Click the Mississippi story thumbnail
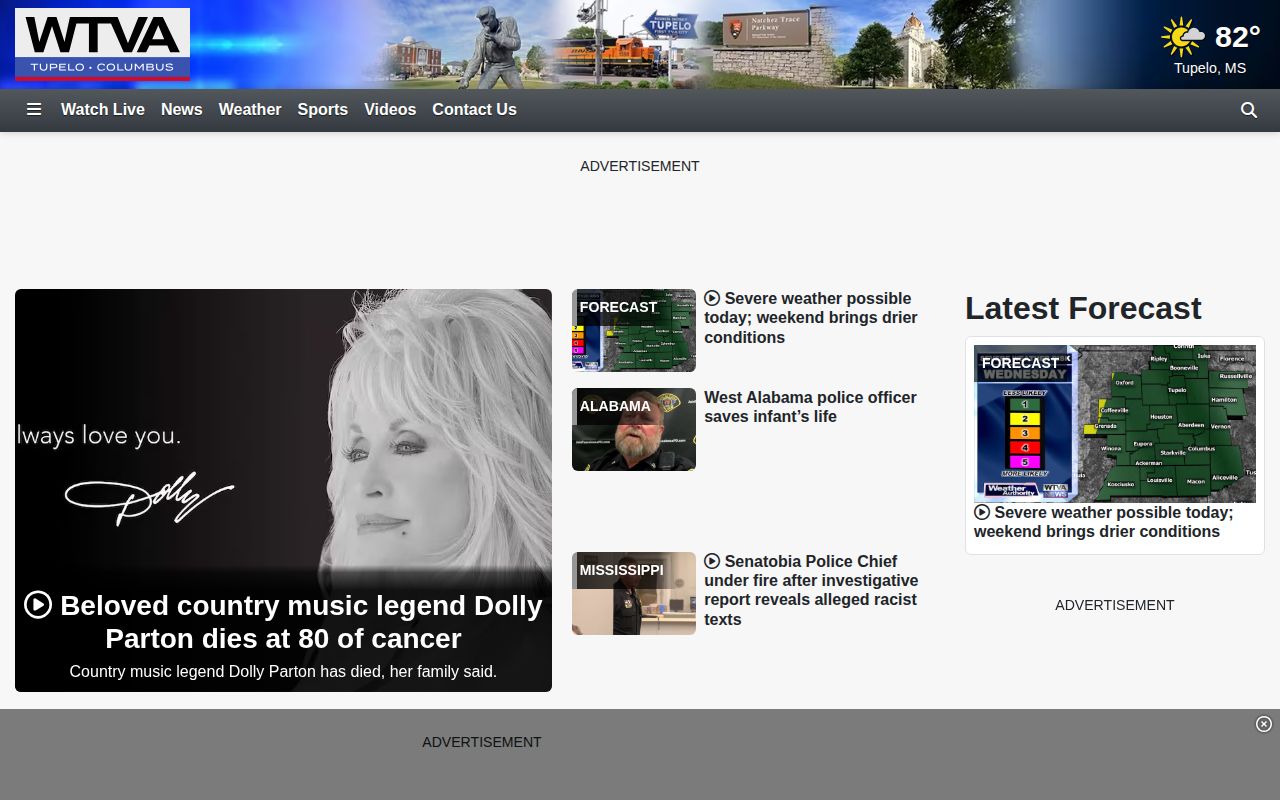This screenshot has height=800, width=1280. click(x=634, y=594)
